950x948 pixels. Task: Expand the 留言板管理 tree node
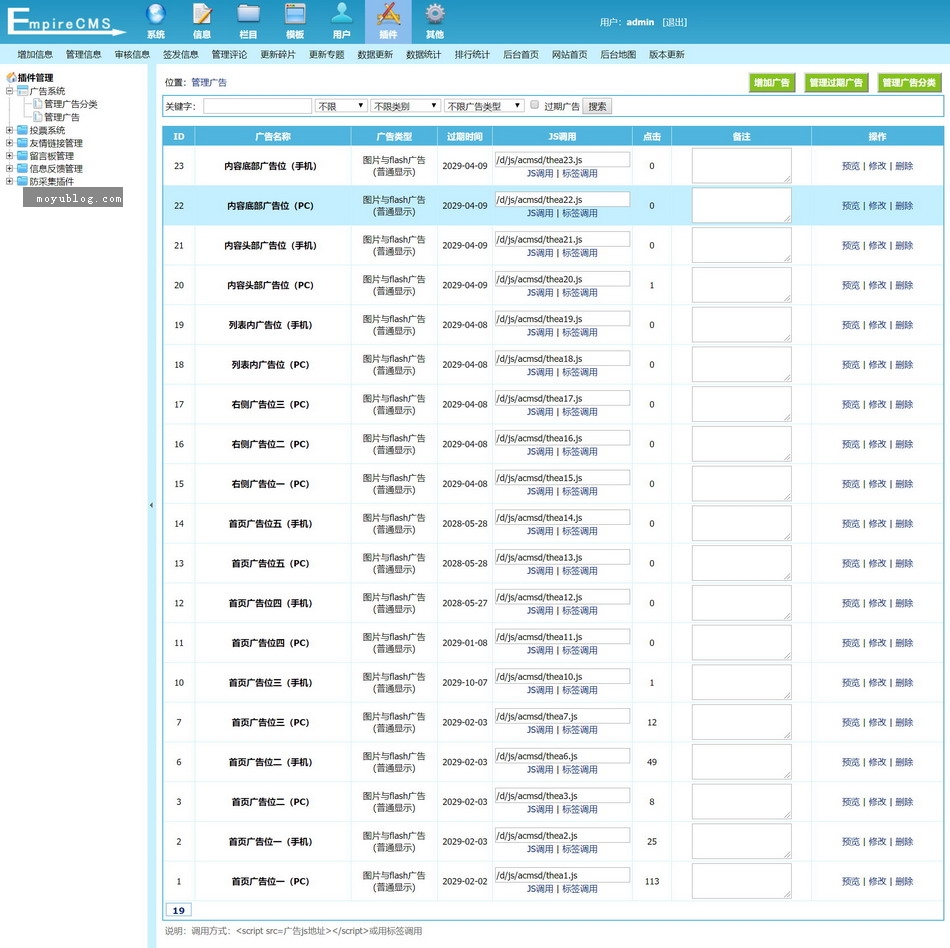pyautogui.click(x=9, y=156)
